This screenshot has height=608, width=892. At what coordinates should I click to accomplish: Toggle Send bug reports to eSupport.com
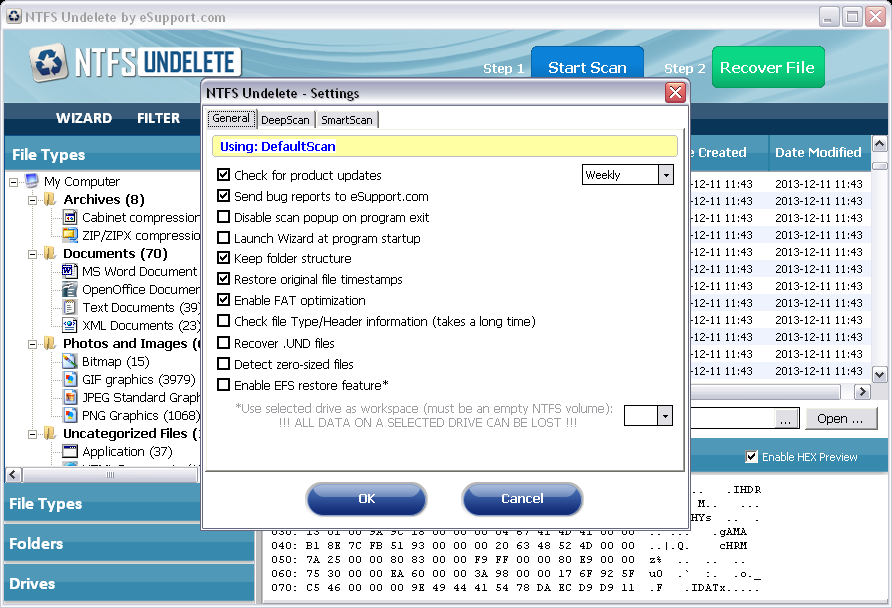(x=224, y=196)
